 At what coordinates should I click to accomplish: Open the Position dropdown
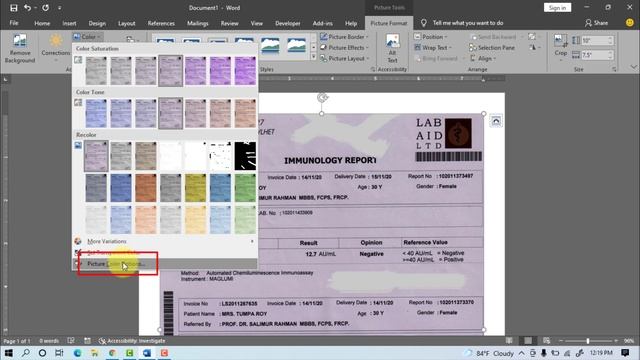[x=431, y=37]
